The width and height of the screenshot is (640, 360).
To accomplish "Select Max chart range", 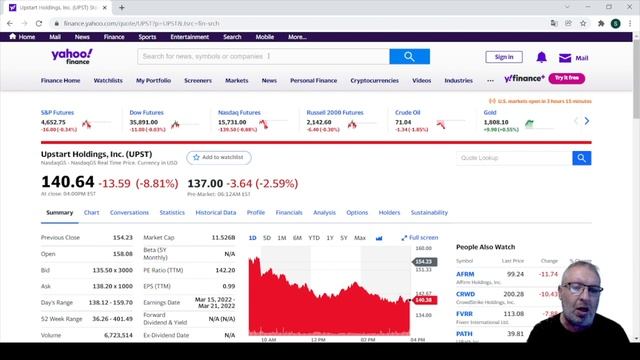I will click(x=360, y=238).
